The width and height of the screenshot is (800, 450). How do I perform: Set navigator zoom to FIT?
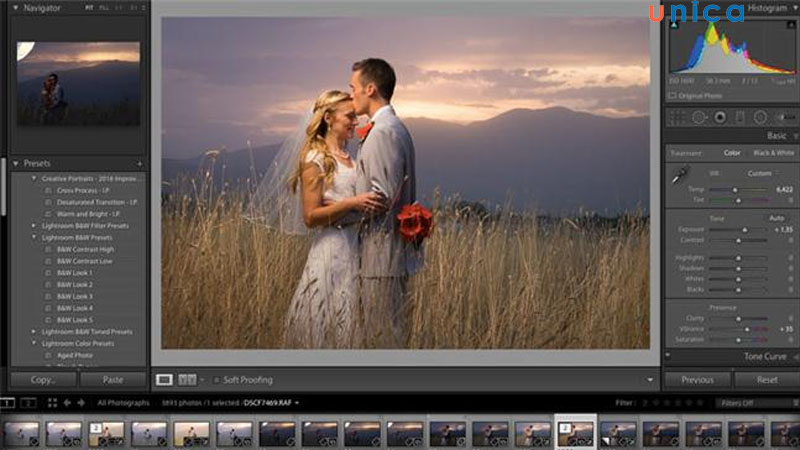point(89,8)
